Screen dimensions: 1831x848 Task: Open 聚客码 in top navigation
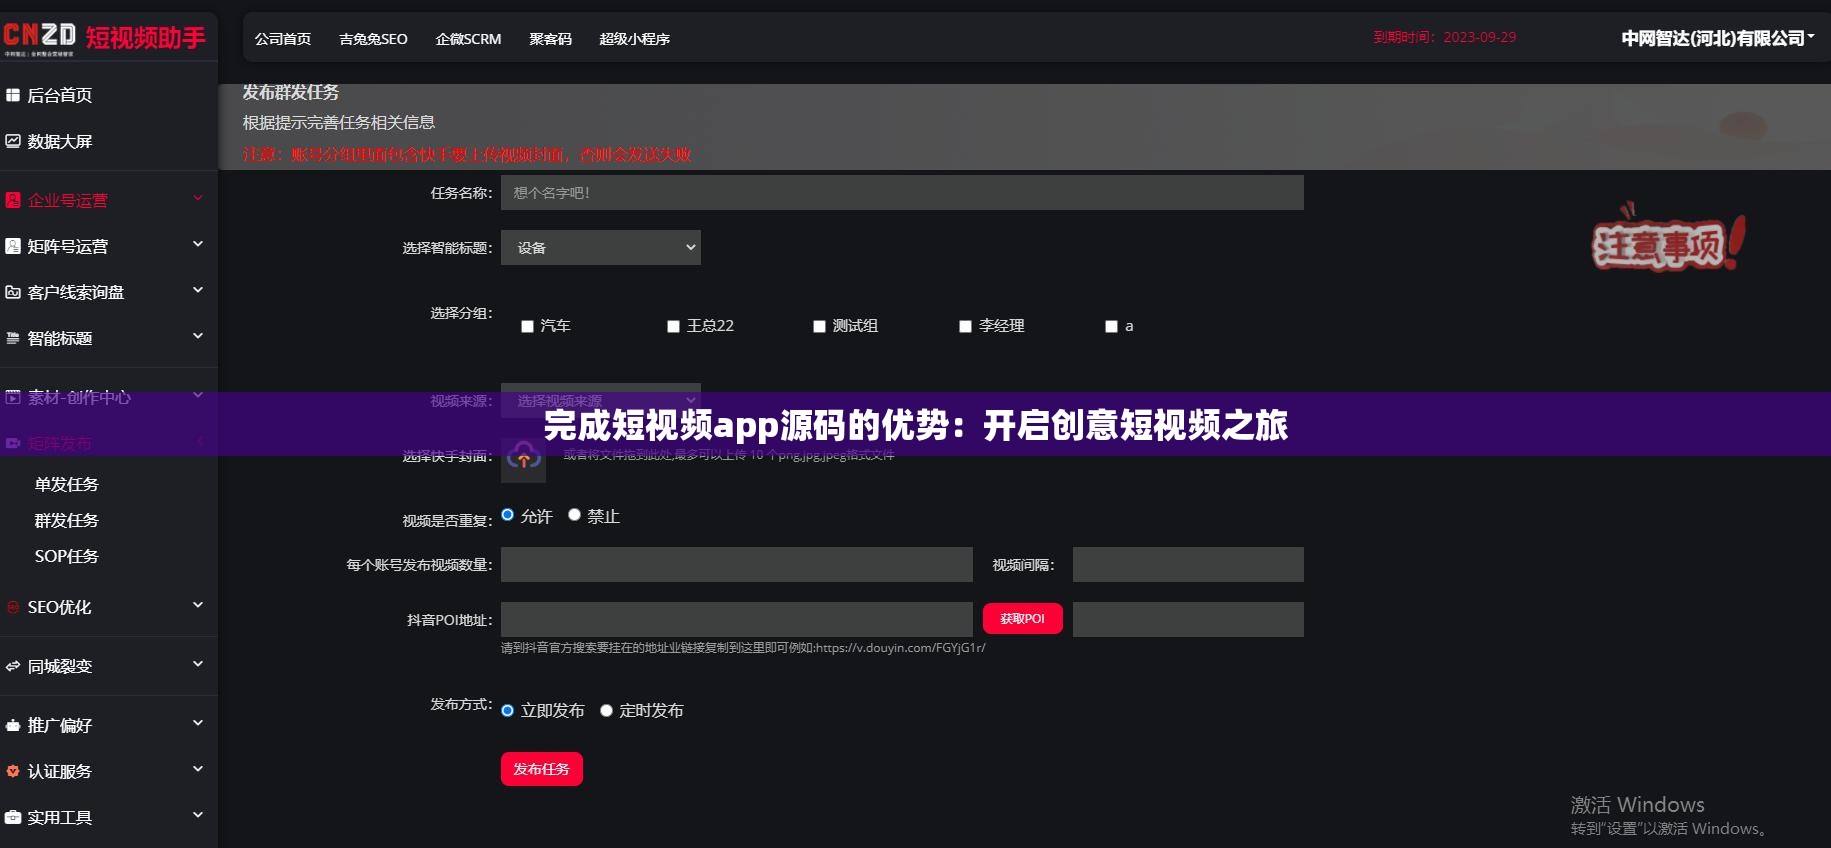click(x=550, y=39)
